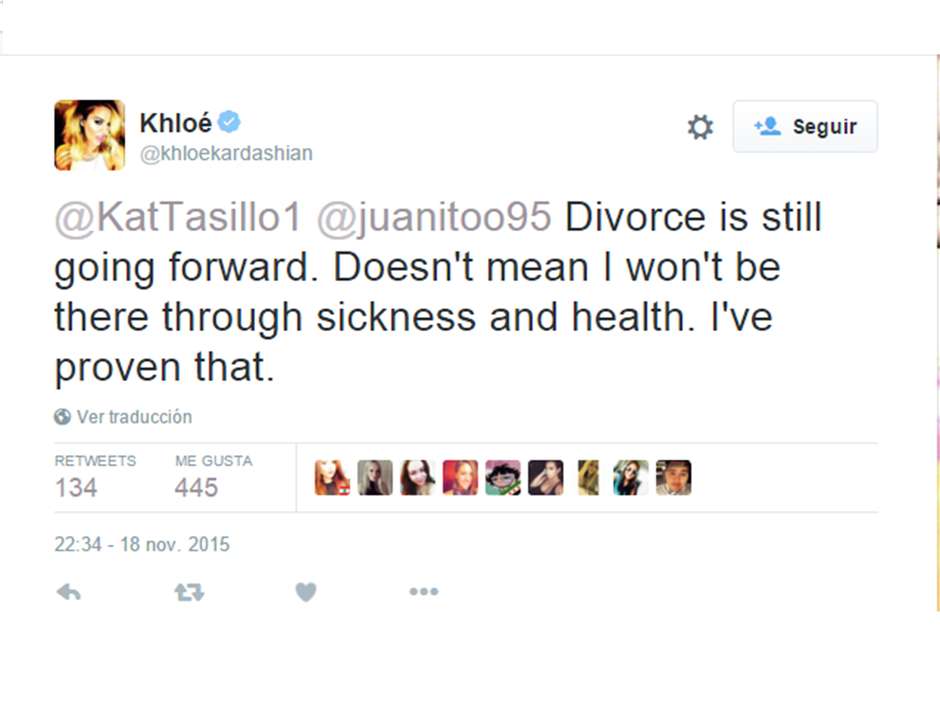The height and width of the screenshot is (704, 940).
Task: View the 445 Me gusta list
Action: 196,487
